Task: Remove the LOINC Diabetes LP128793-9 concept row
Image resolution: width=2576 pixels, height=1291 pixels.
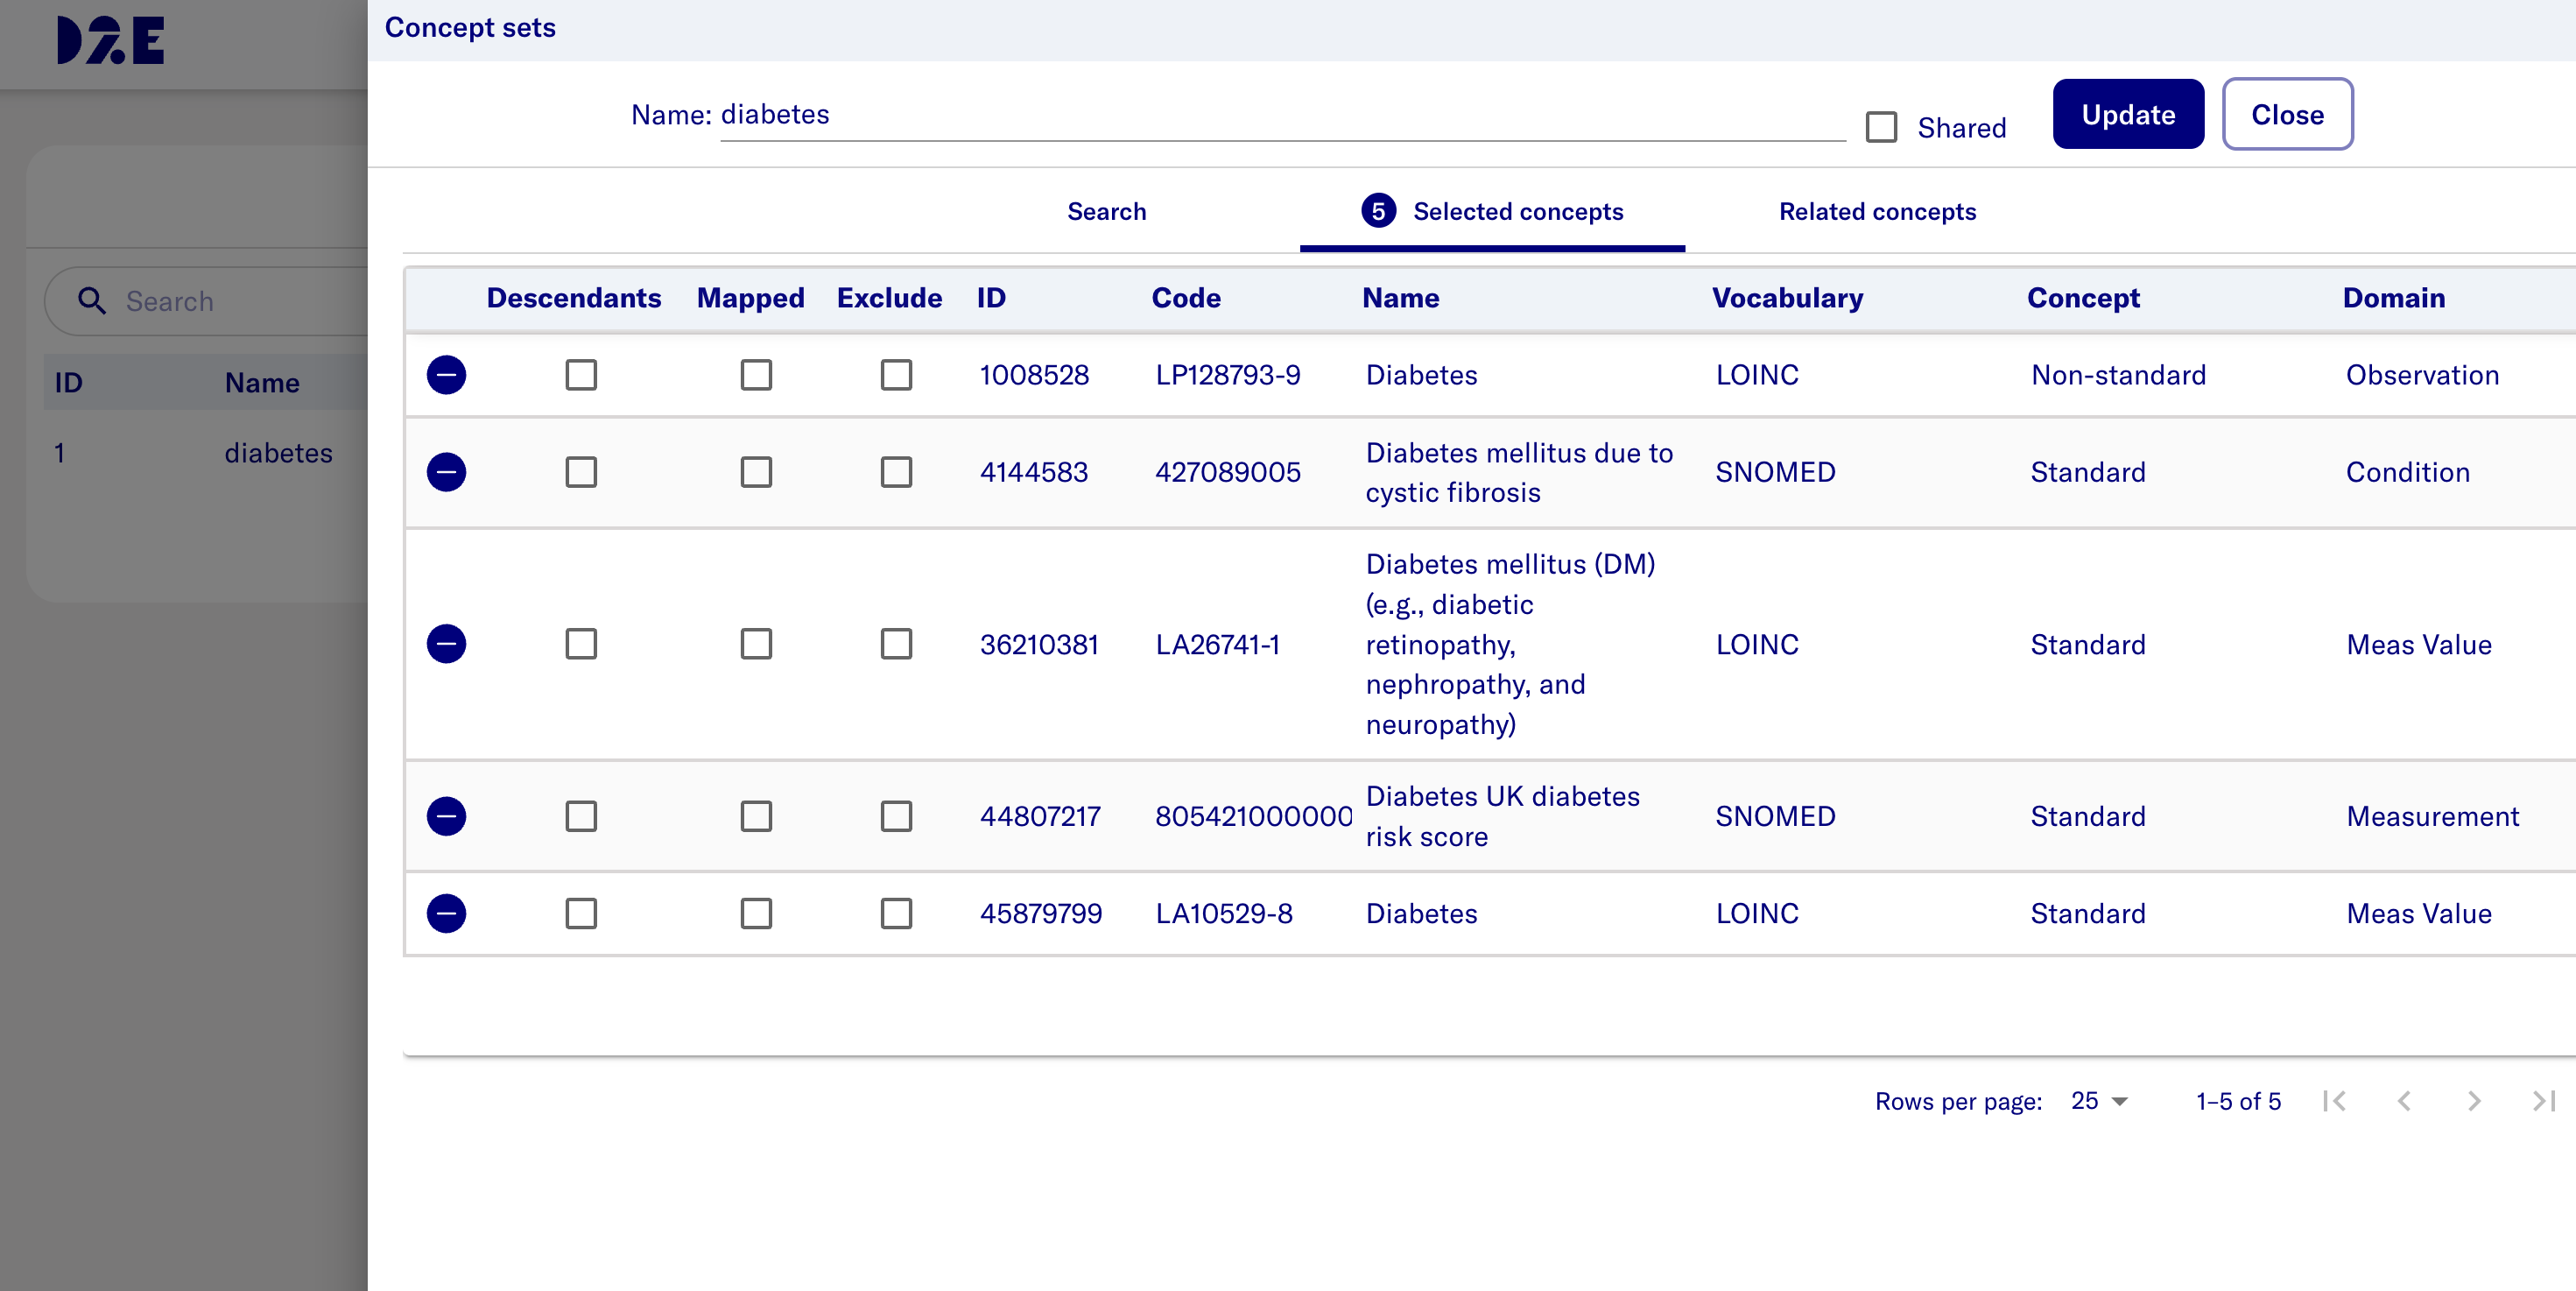Action: tap(446, 375)
